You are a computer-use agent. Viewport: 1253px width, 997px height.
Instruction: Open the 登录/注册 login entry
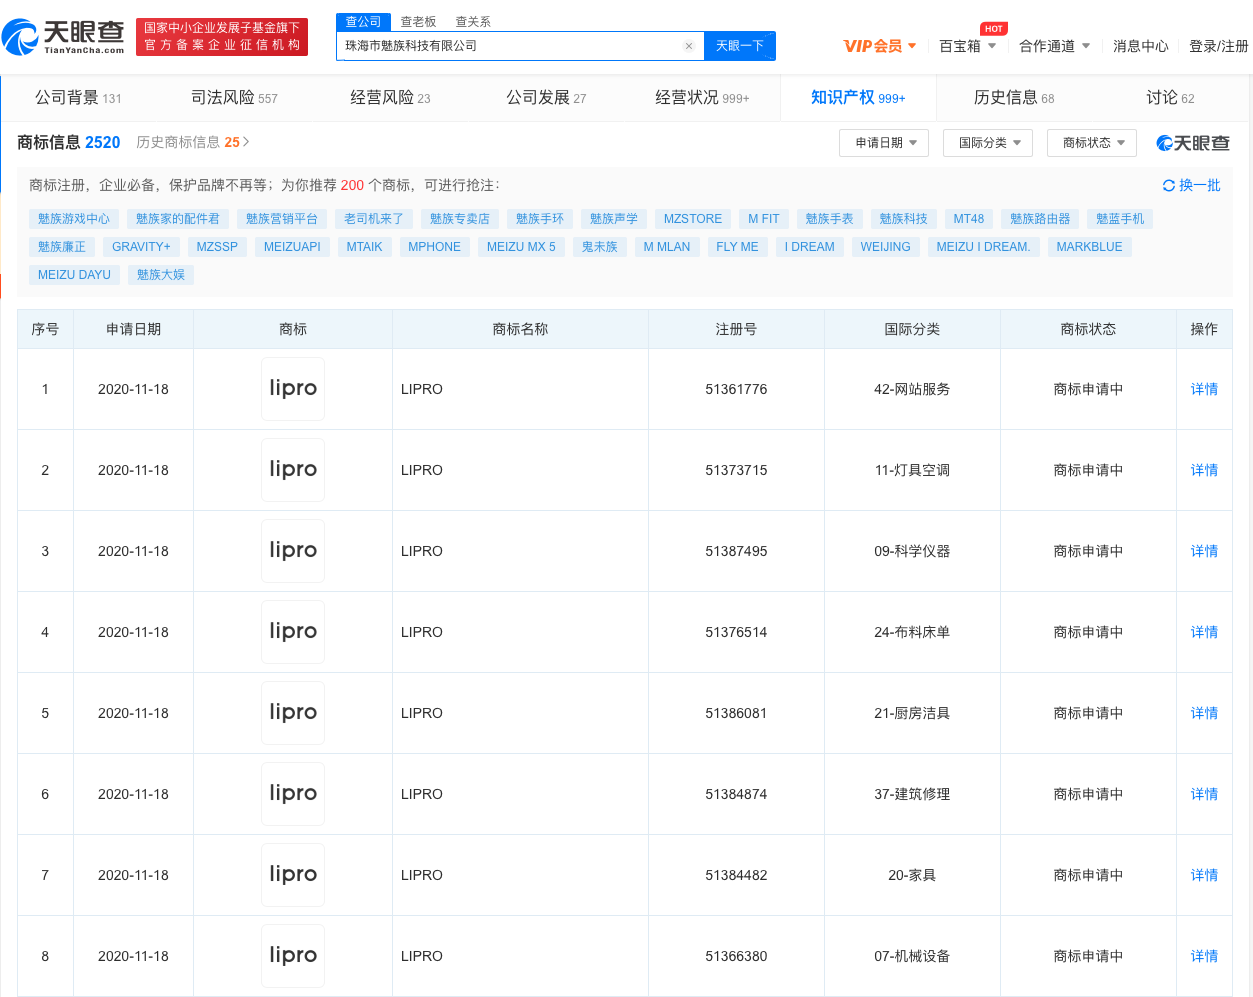[x=1219, y=46]
